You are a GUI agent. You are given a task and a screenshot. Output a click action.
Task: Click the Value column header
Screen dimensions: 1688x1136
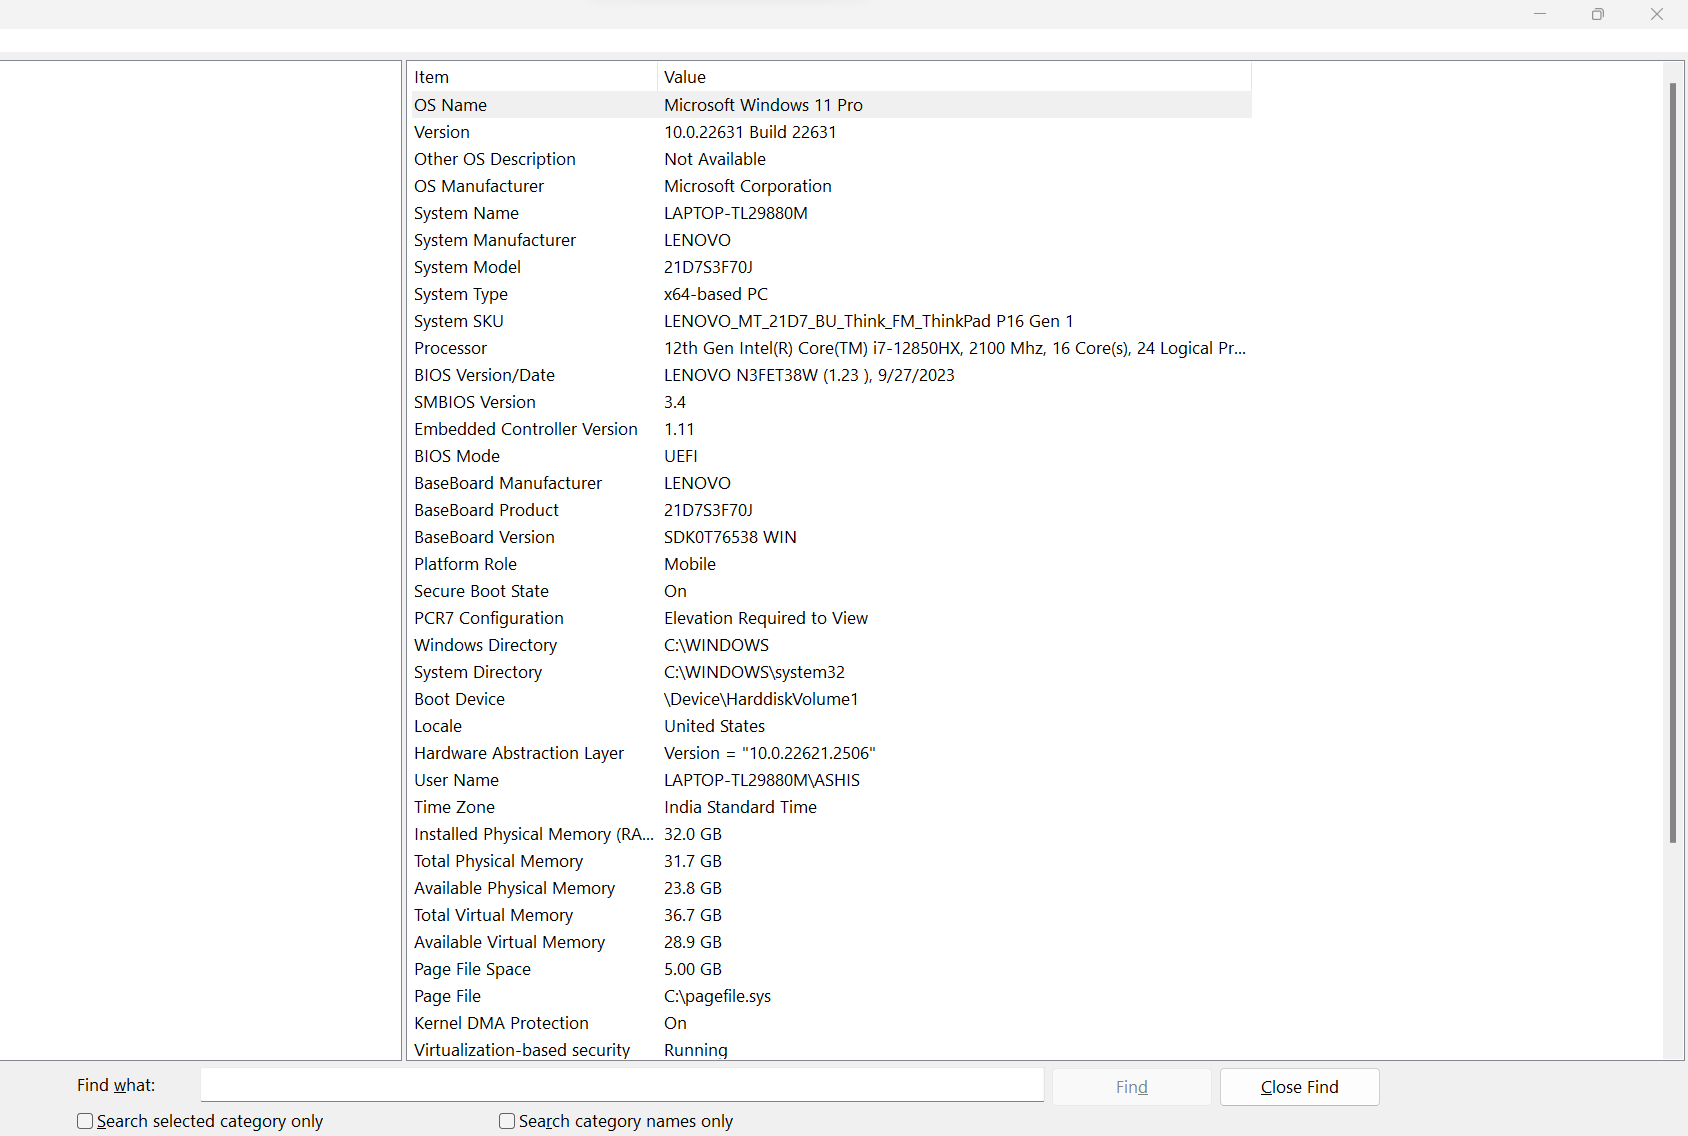pyautogui.click(x=954, y=77)
